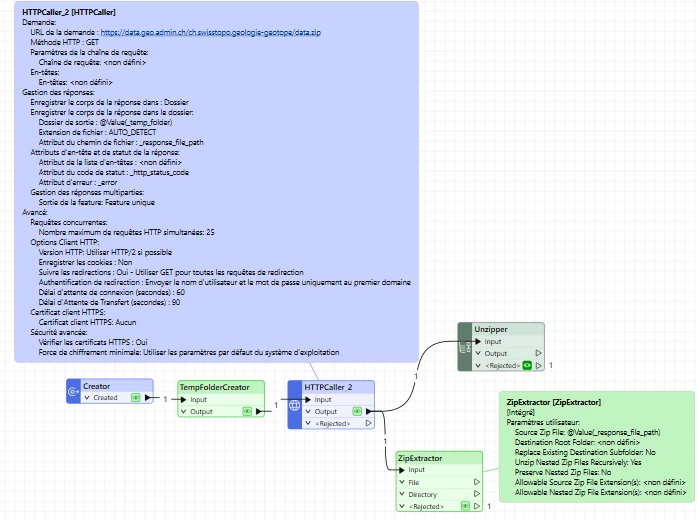697x520 pixels.
Task: Click 'Extension de fichier : AUTO_DETECT' line
Action: [97, 132]
